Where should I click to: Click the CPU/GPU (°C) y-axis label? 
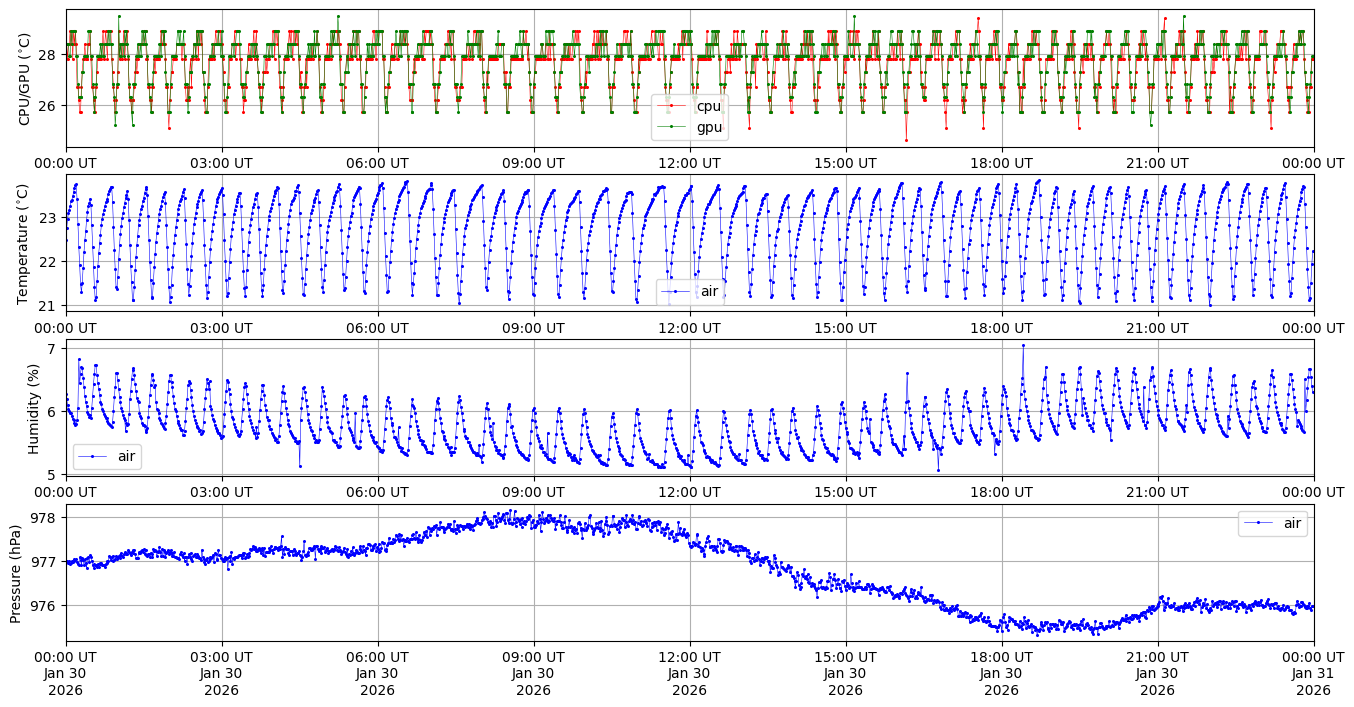[25, 78]
